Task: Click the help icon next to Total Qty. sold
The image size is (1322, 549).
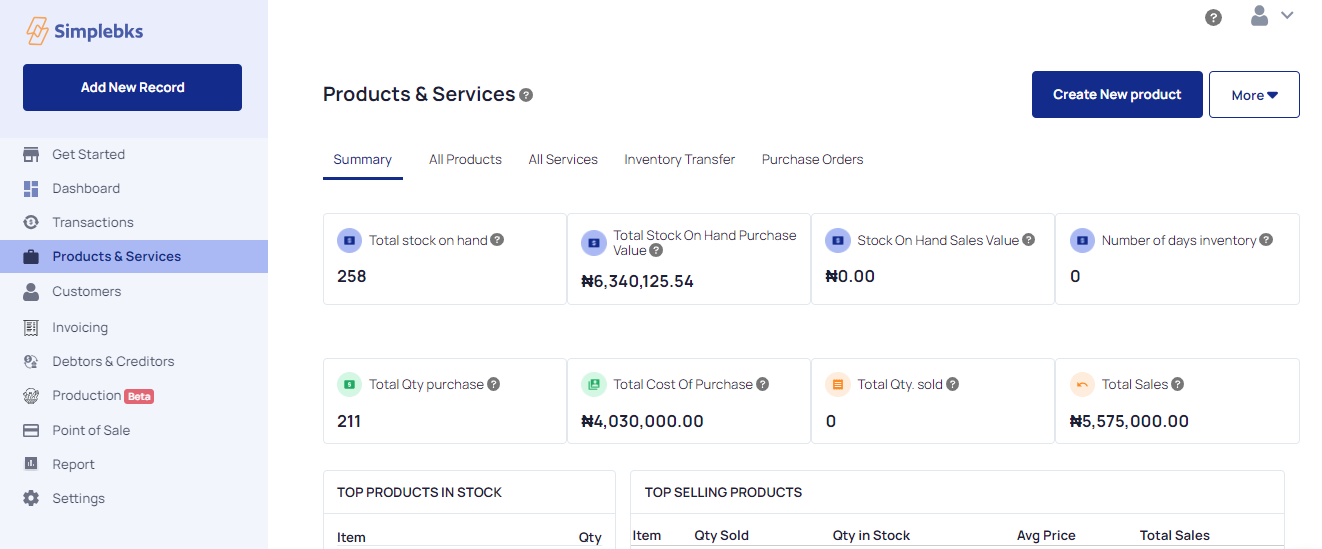Action: pyautogui.click(x=952, y=384)
